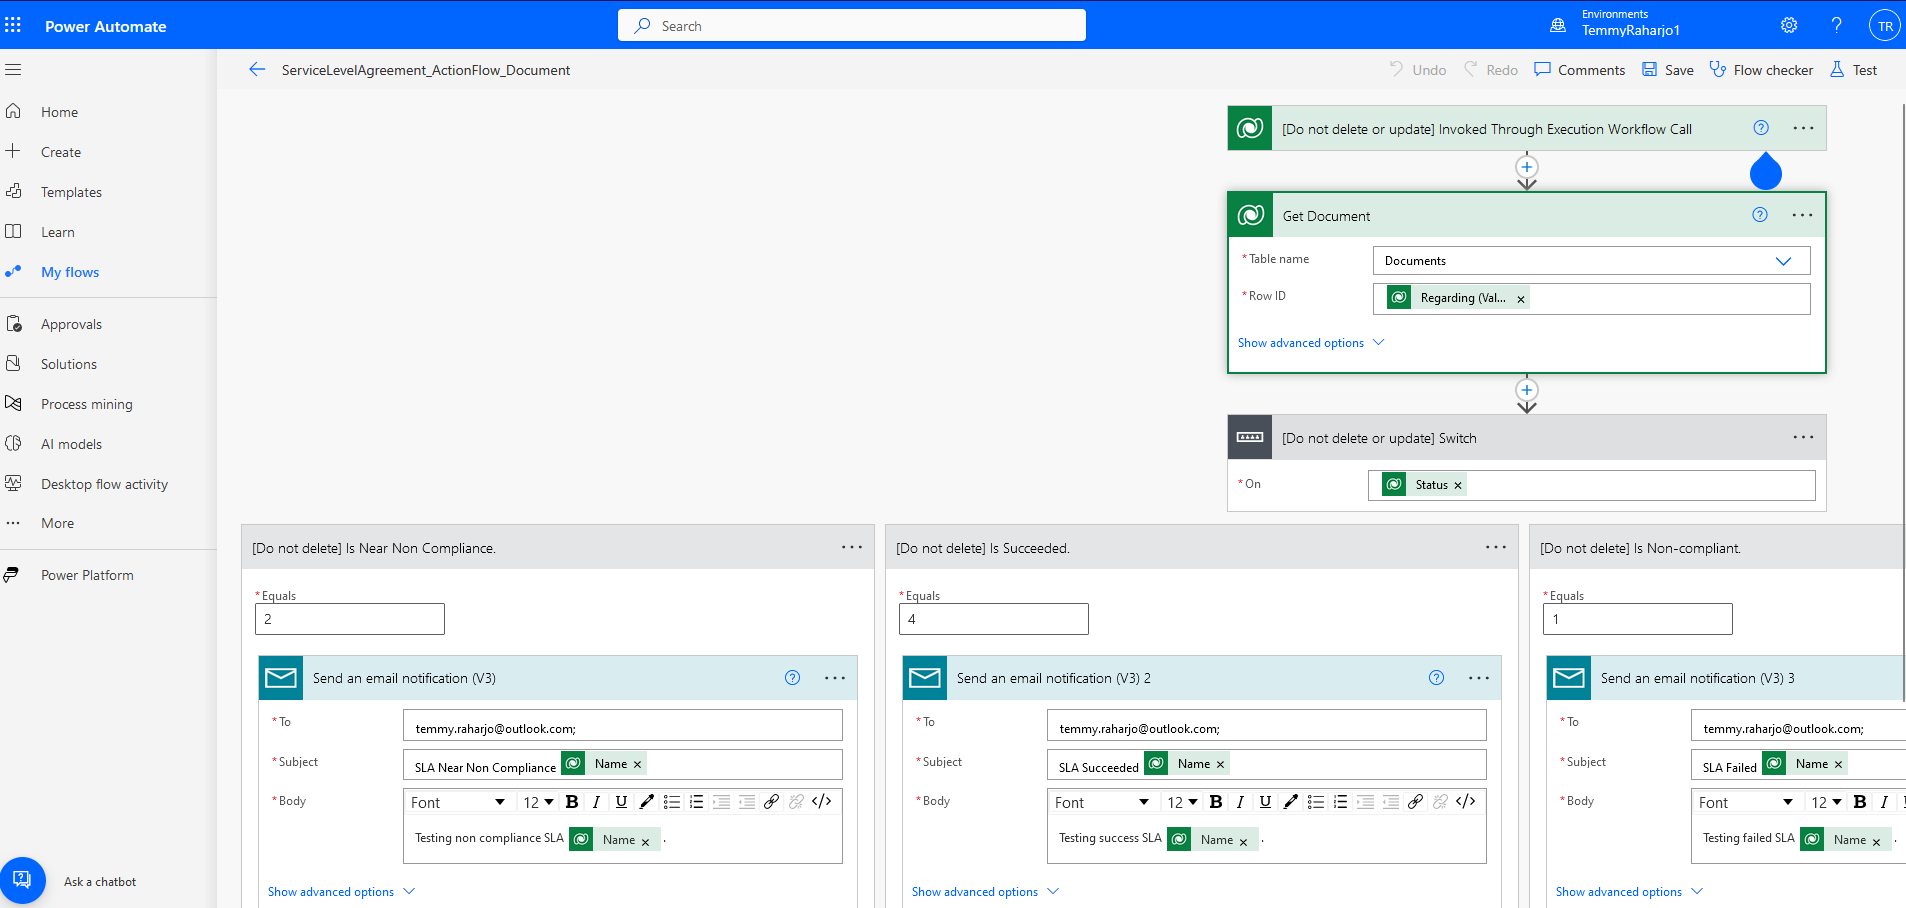Click the Save button
The height and width of the screenshot is (908, 1906).
point(1667,70)
